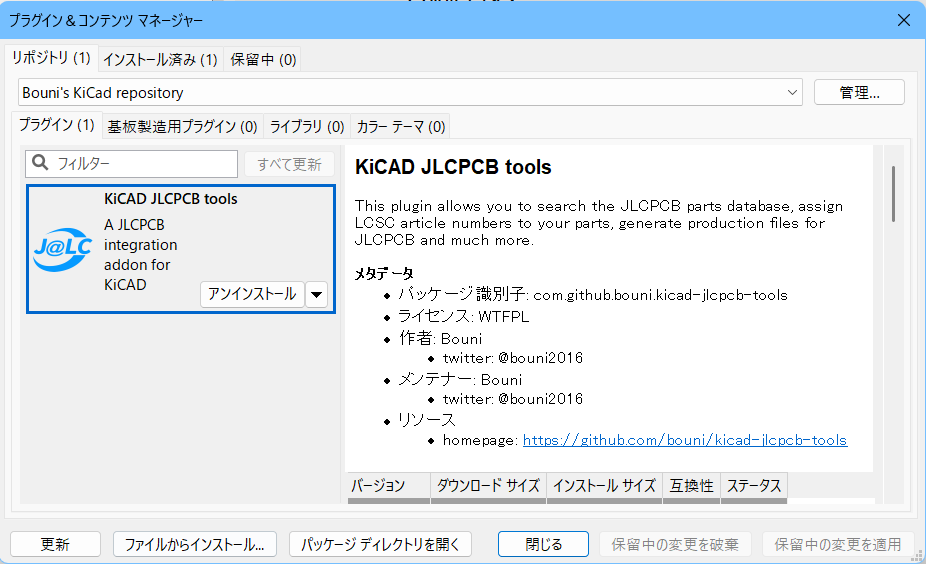
Task: Click the KiCAD JLCPCB tools heading in details
Action: coord(453,167)
